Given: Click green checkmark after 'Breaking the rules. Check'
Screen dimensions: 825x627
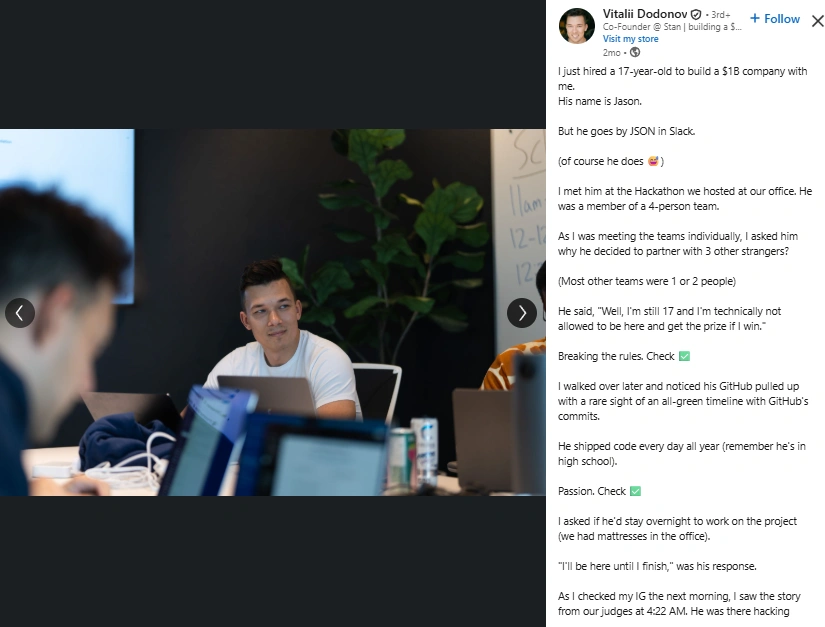Looking at the screenshot, I should click(x=684, y=356).
